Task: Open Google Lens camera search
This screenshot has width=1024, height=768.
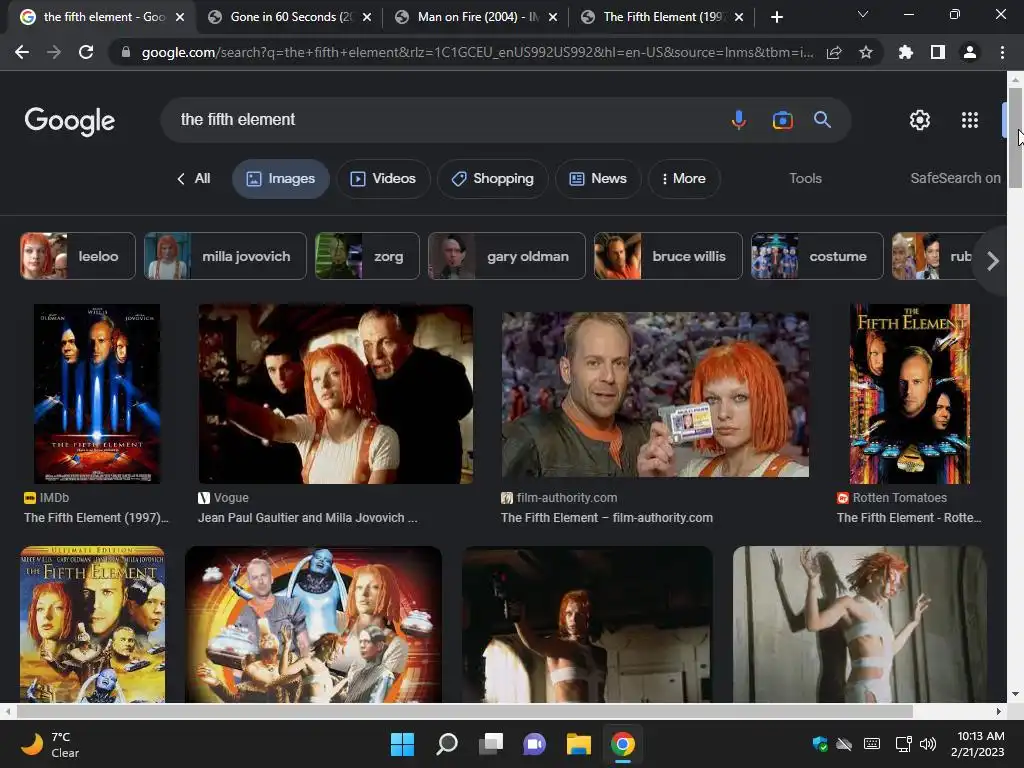Action: [x=782, y=120]
